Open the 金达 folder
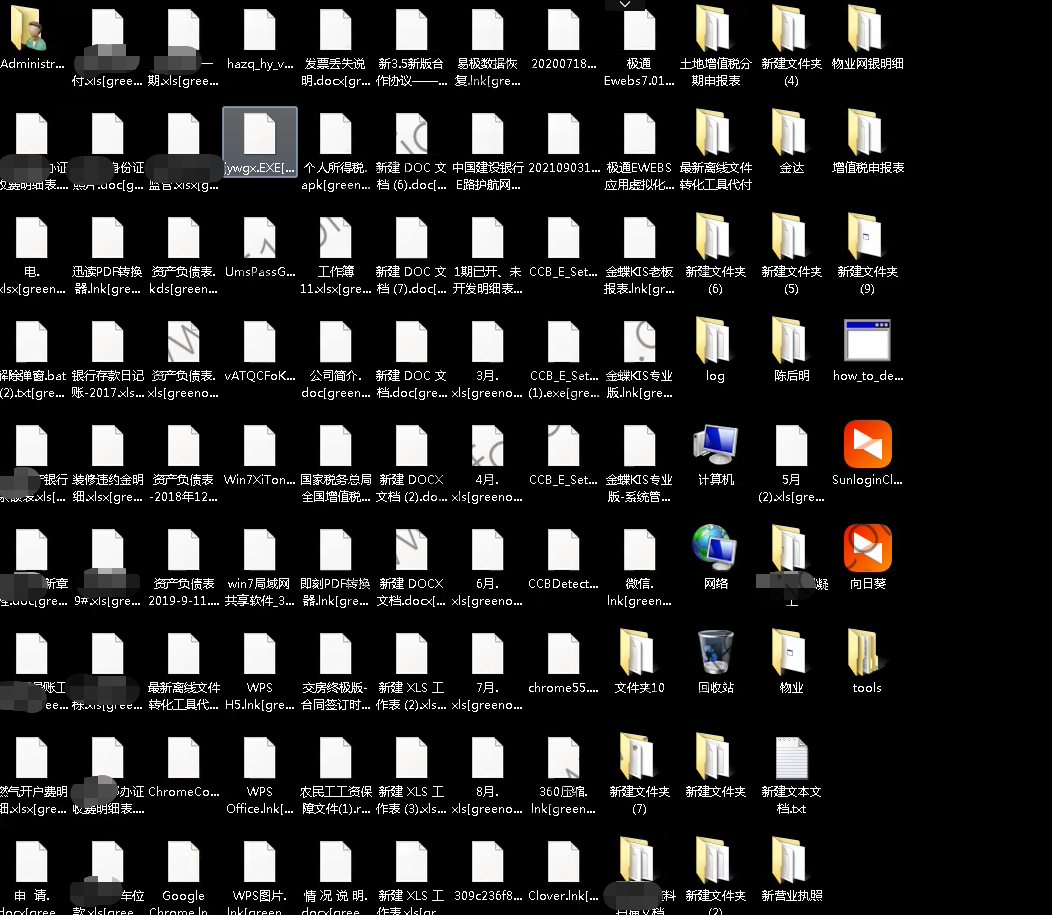 [x=791, y=133]
